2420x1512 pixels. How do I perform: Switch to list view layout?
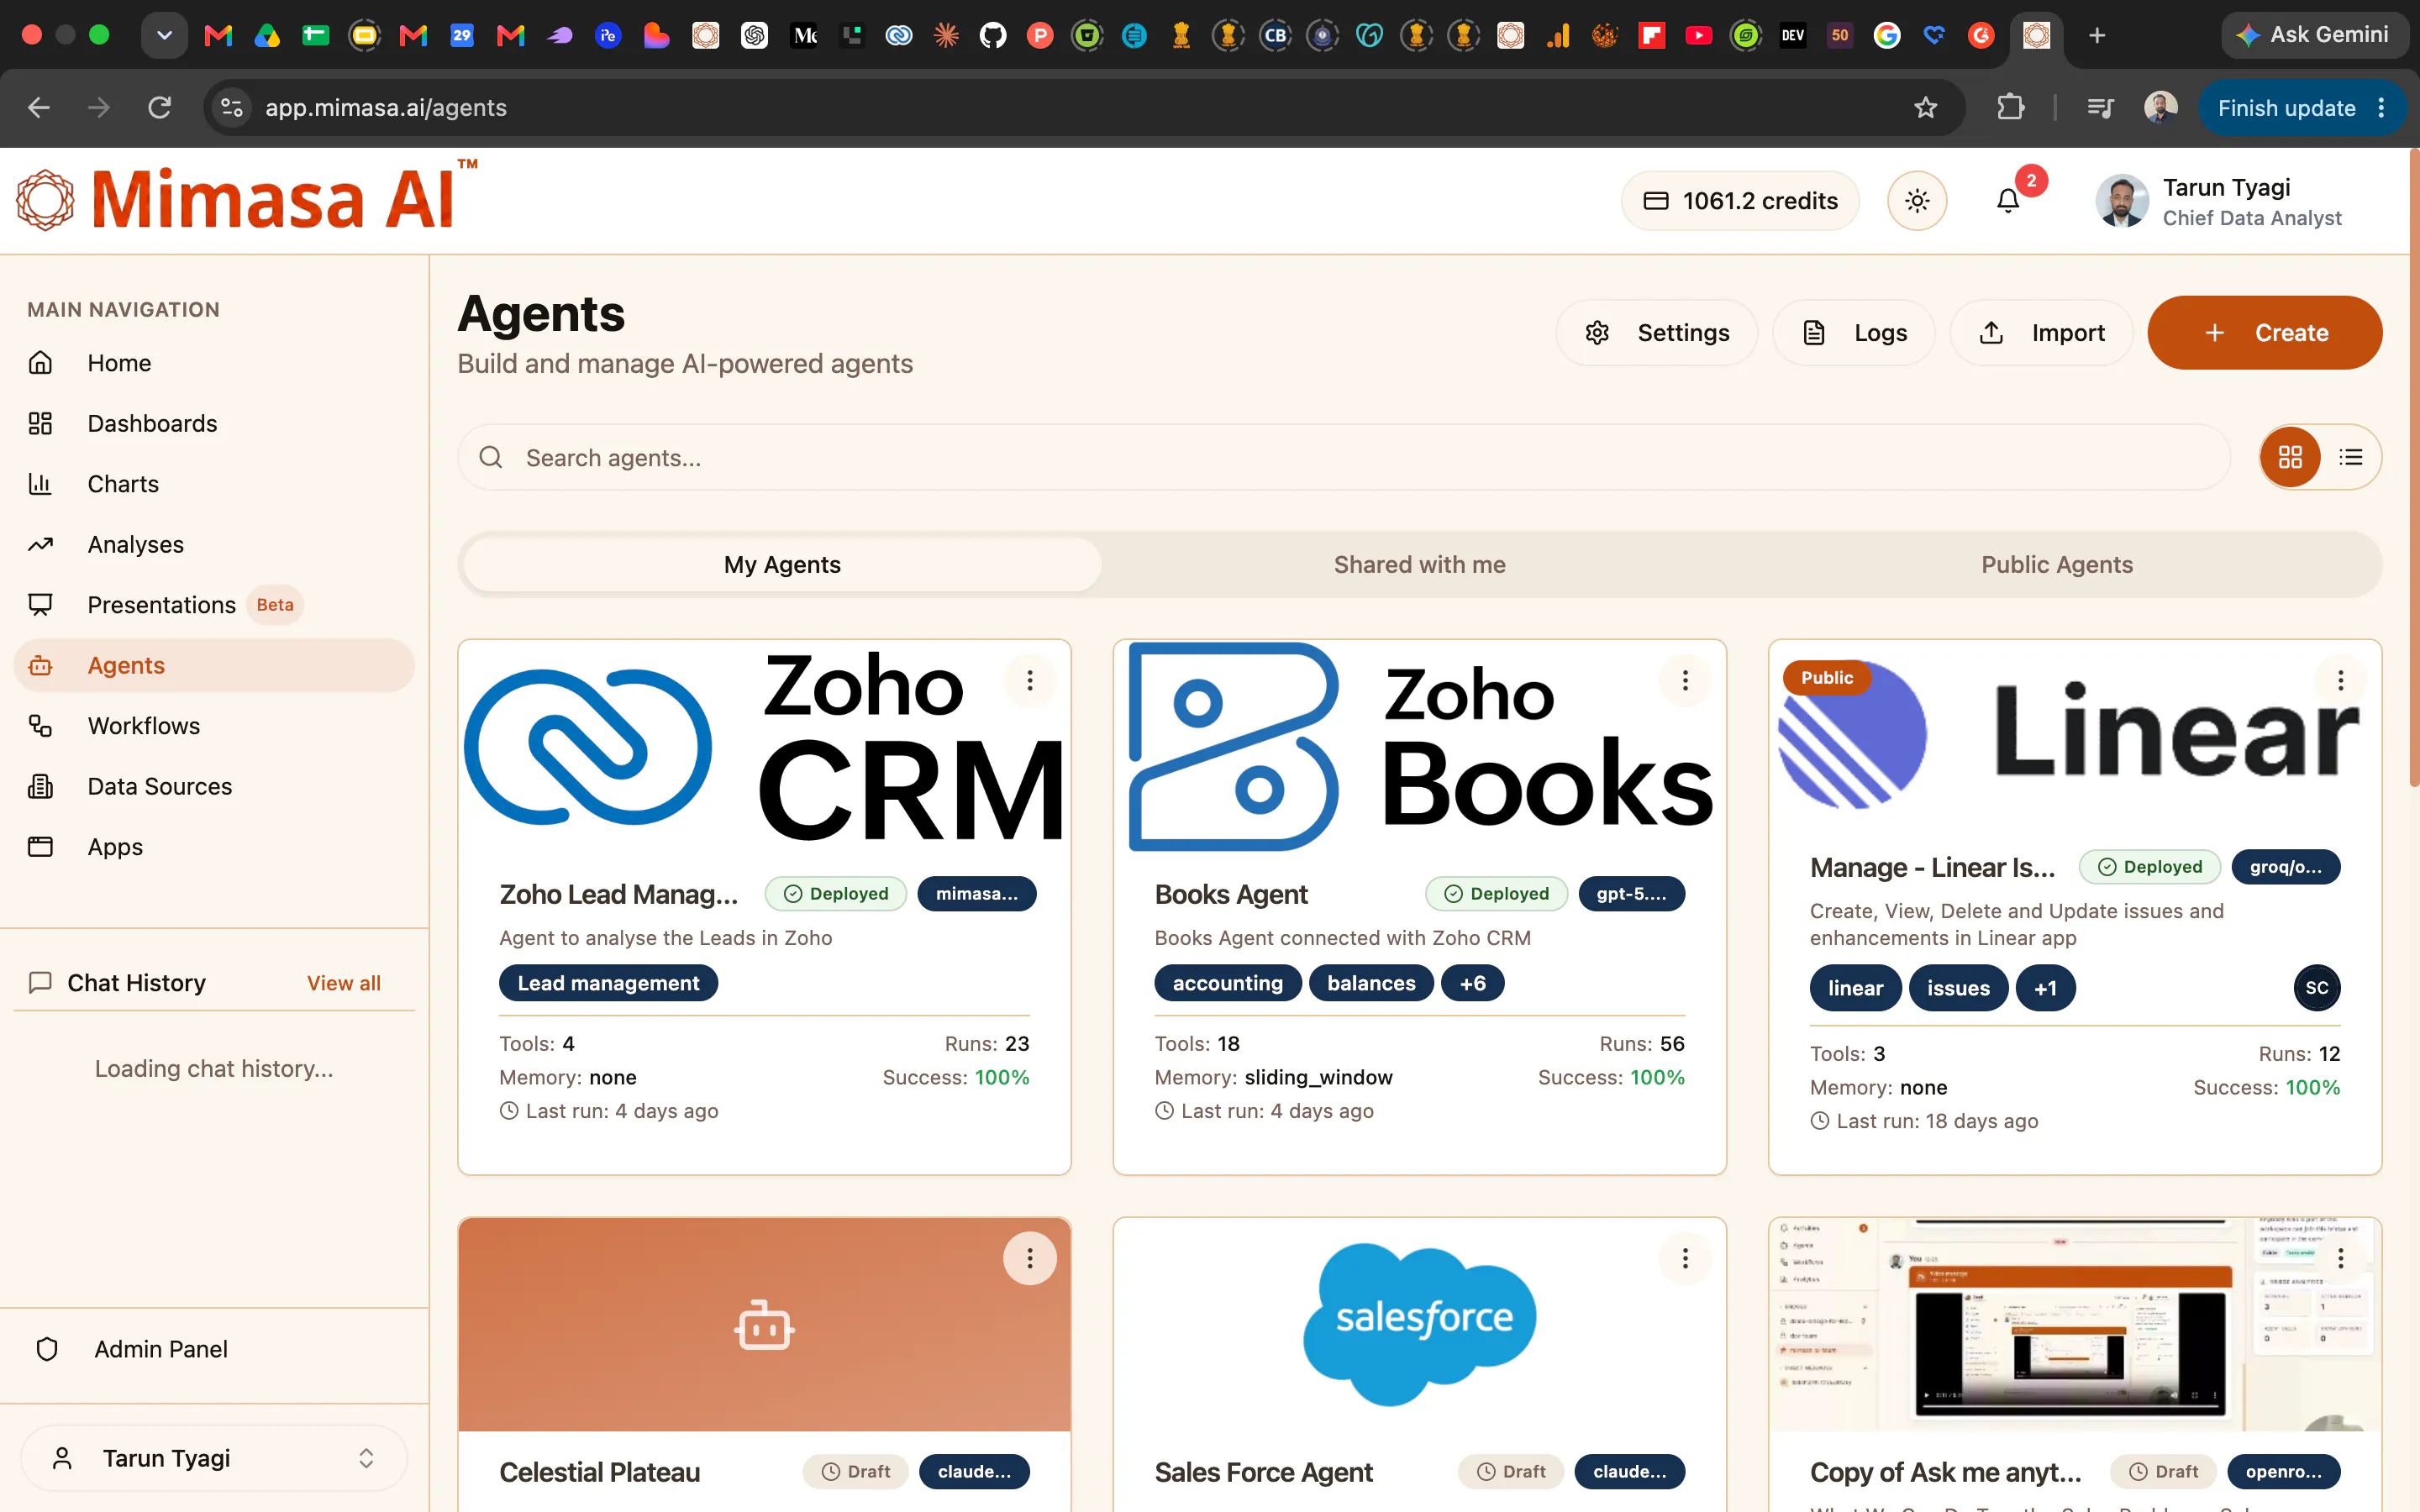tap(2350, 457)
